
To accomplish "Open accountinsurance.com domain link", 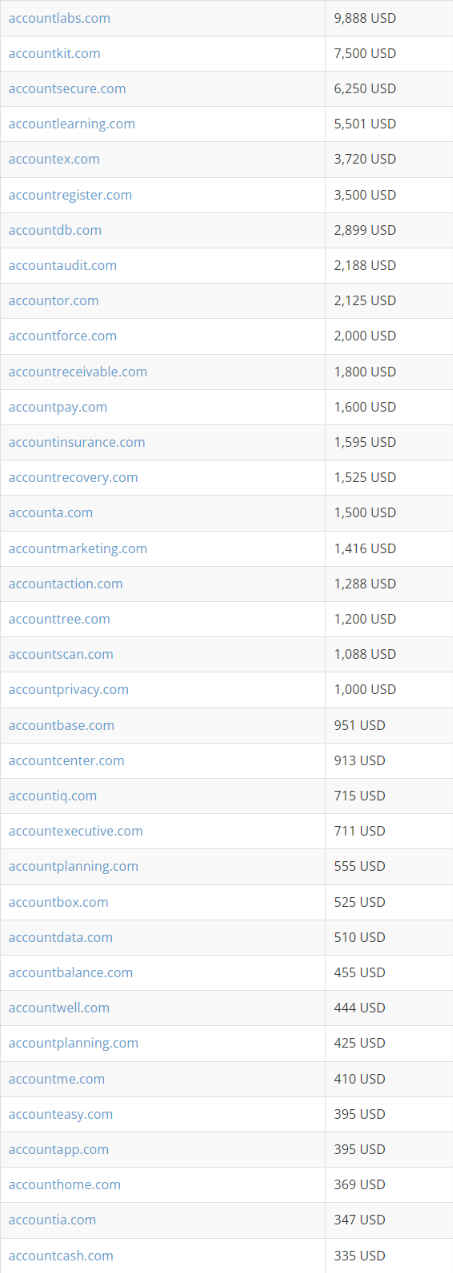I will [76, 442].
